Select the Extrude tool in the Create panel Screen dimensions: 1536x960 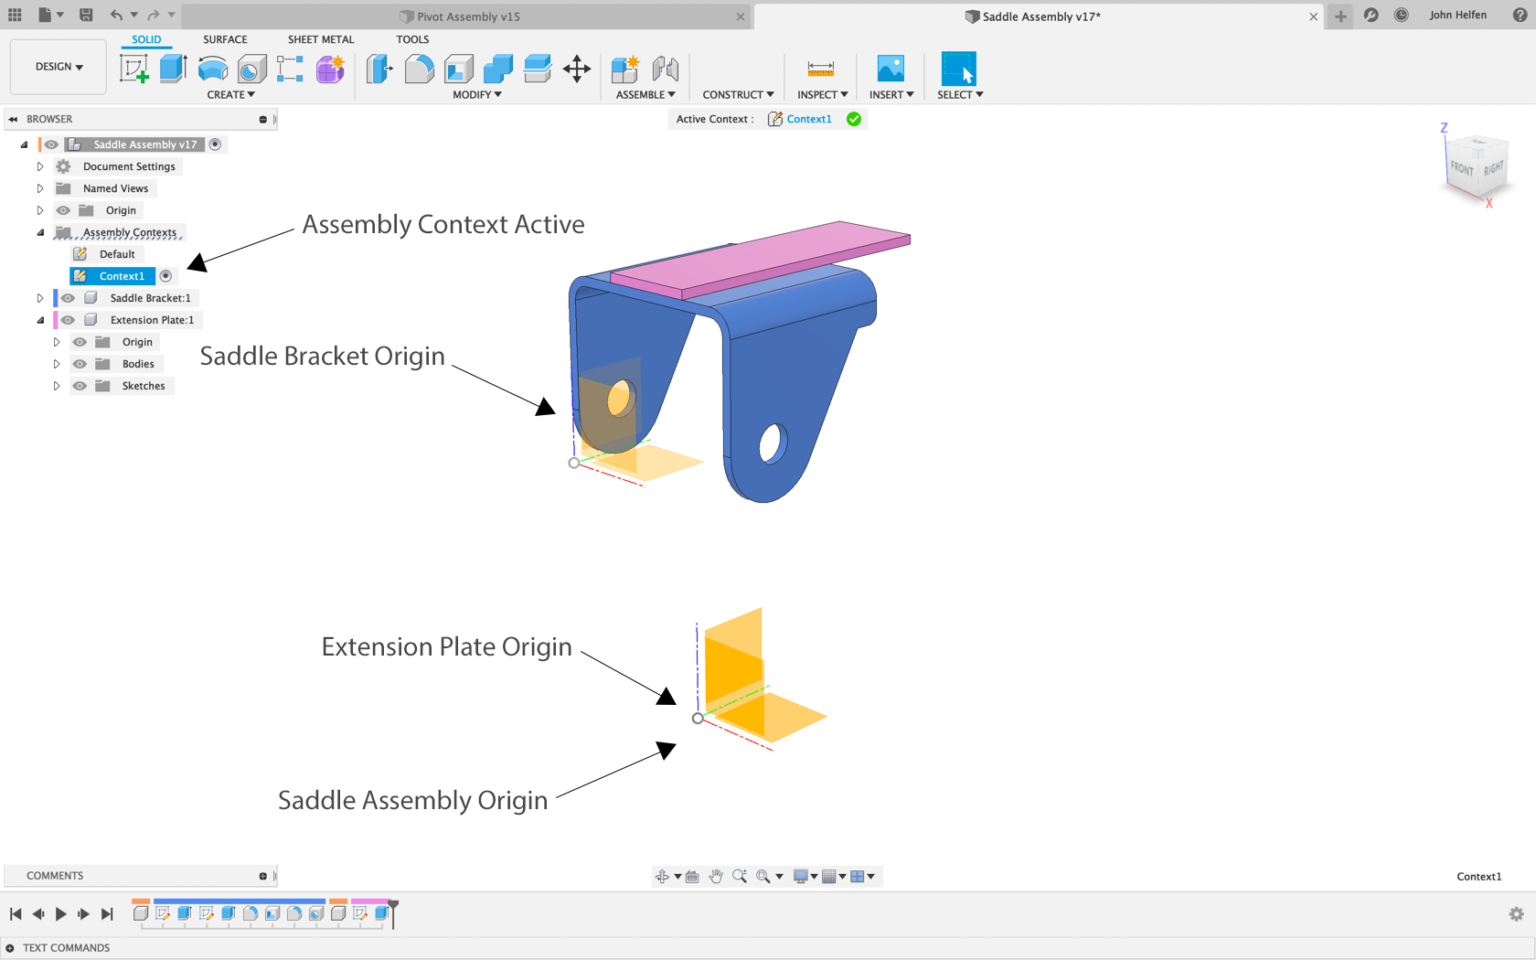[172, 68]
